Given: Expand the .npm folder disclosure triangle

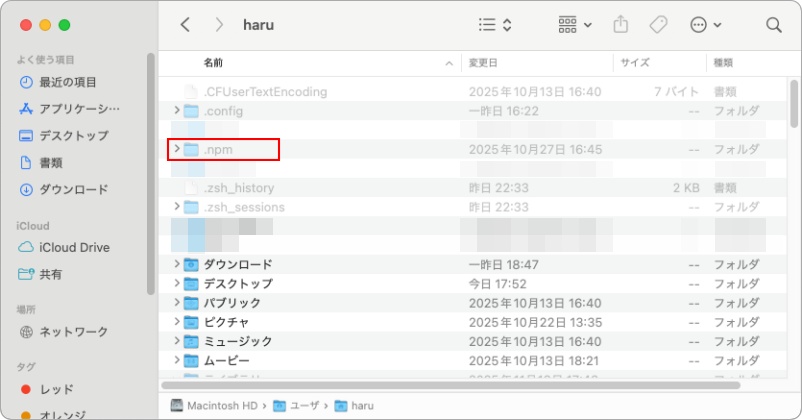Looking at the screenshot, I should click(x=177, y=149).
